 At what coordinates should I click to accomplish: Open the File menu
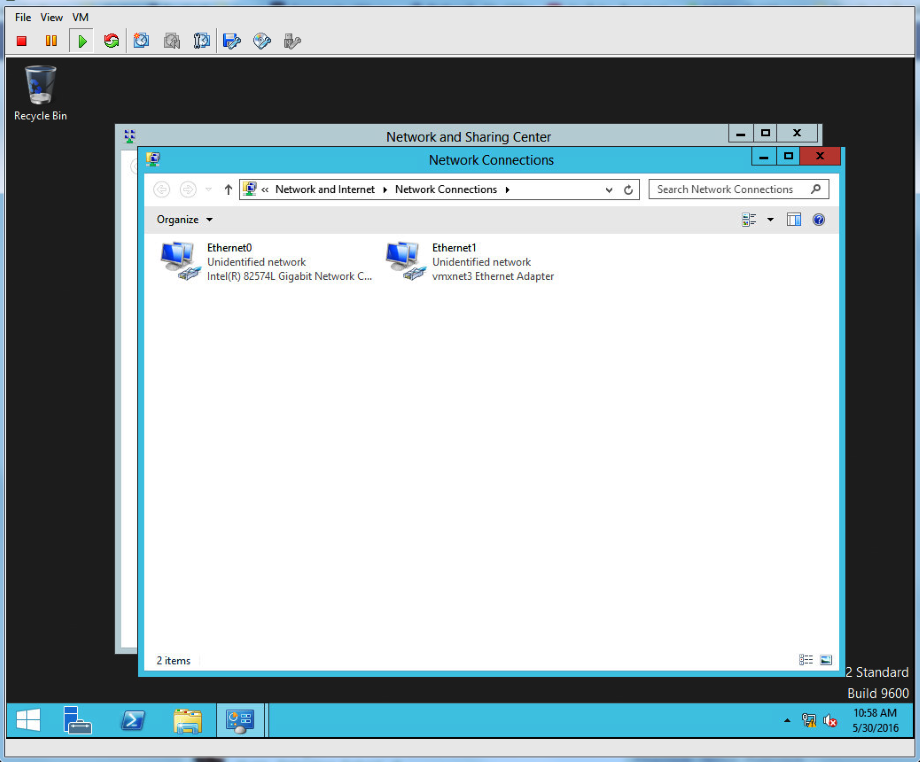pyautogui.click(x=23, y=17)
